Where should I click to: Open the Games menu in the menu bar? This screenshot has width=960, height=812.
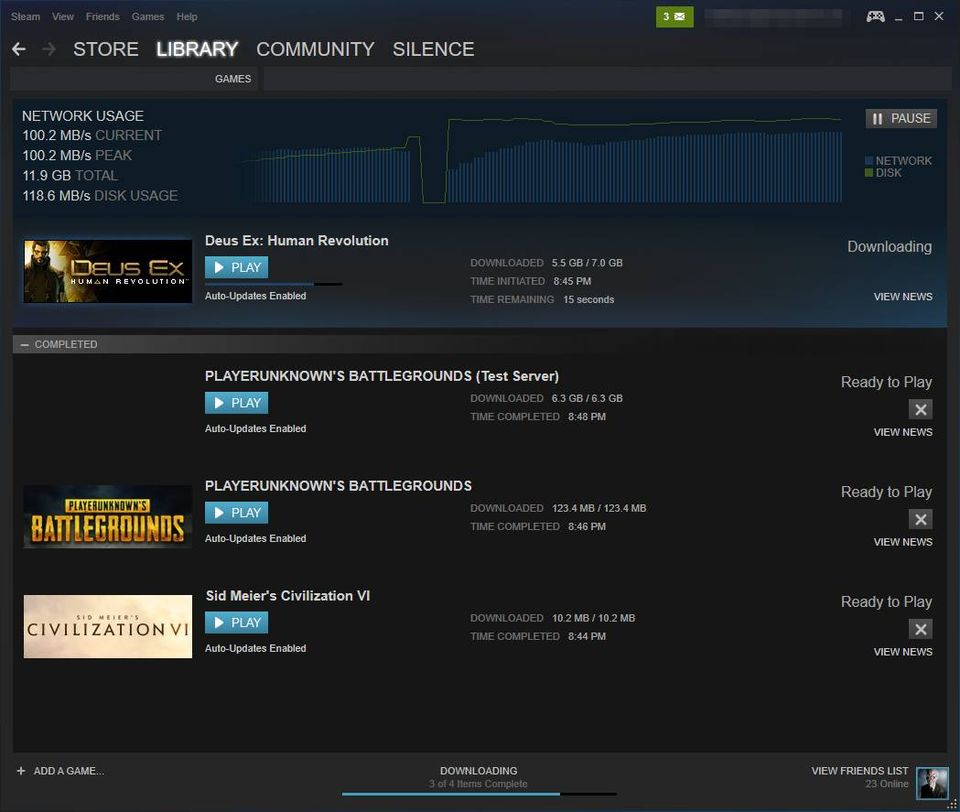pyautogui.click(x=148, y=17)
